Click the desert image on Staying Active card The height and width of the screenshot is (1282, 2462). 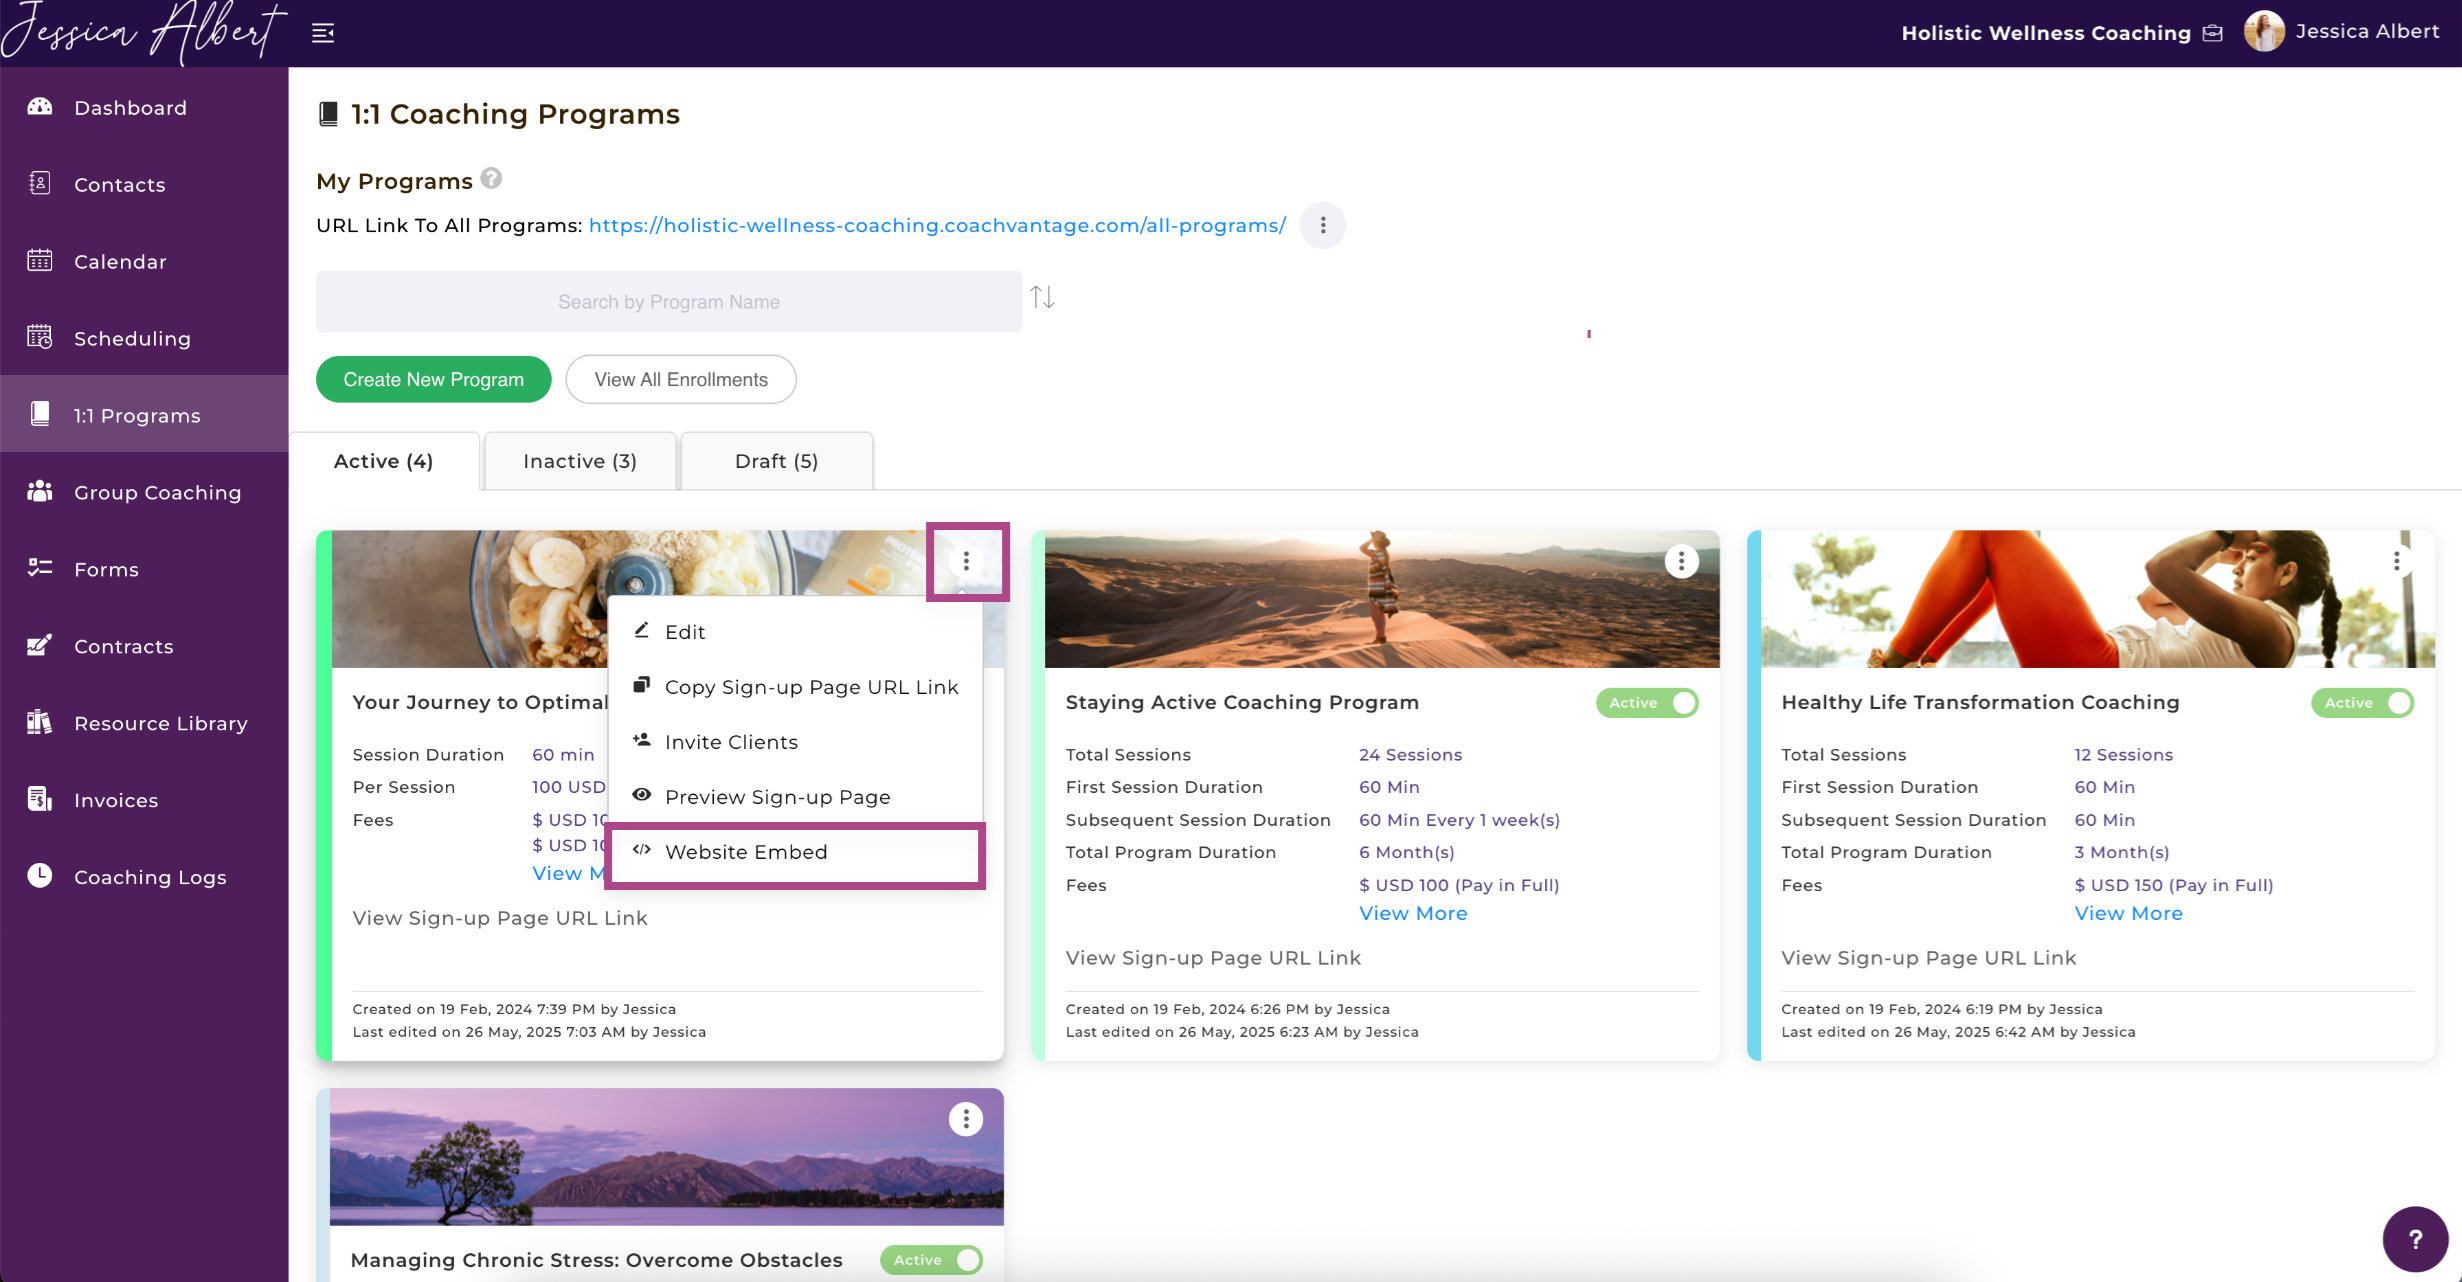coord(1382,599)
